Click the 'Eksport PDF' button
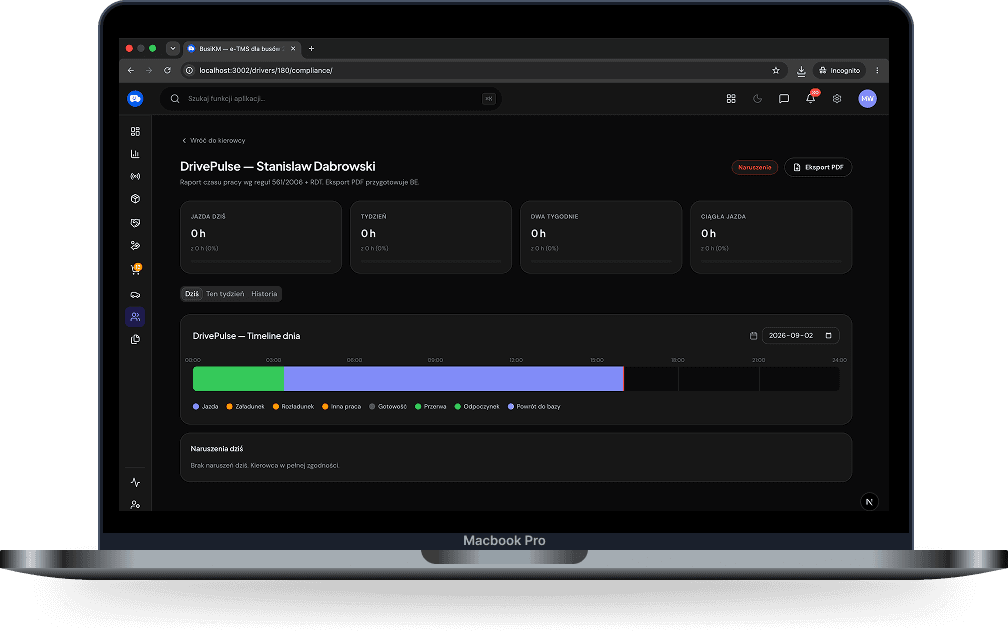Screen dimensions: 1008x635 pyautogui.click(x=818, y=167)
